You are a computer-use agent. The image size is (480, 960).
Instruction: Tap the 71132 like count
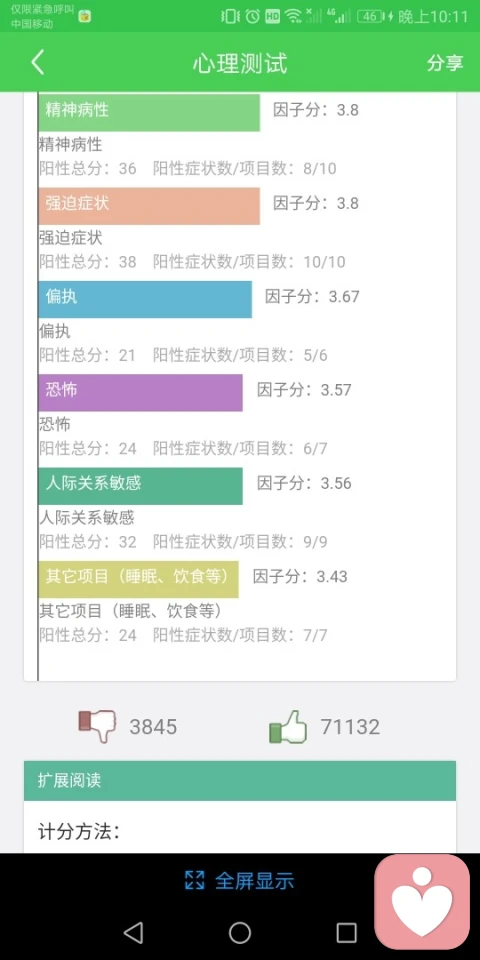pyautogui.click(x=350, y=727)
